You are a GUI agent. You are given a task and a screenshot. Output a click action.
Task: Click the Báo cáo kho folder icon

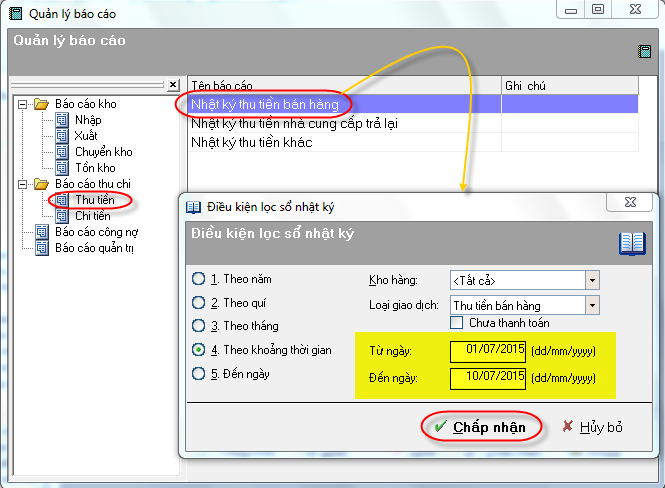tap(41, 104)
